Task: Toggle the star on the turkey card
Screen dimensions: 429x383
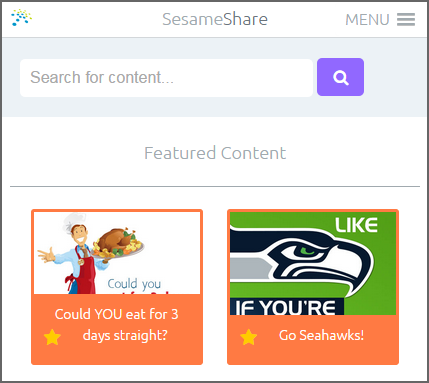Action: coord(52,337)
